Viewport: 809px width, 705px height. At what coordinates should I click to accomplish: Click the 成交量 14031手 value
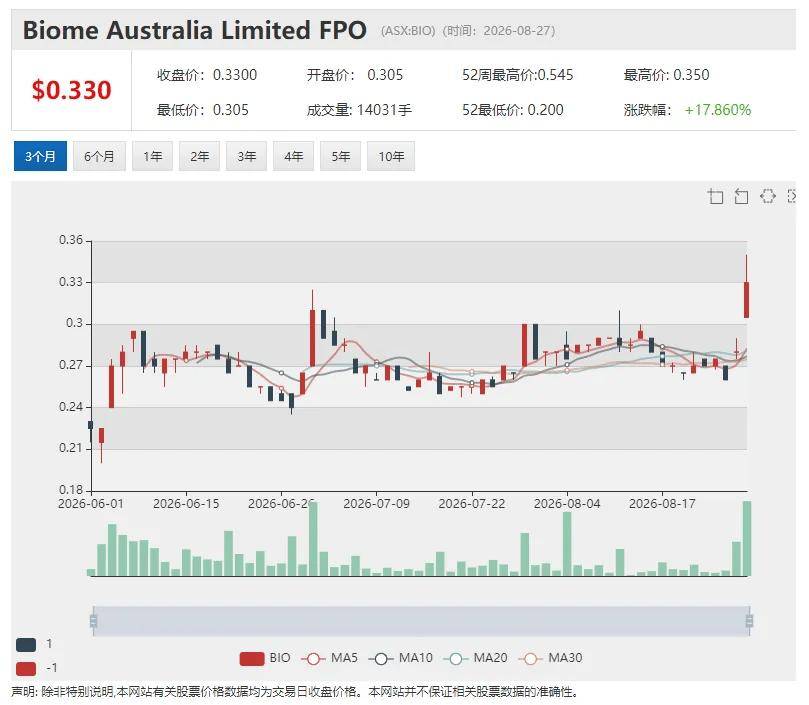(x=384, y=110)
